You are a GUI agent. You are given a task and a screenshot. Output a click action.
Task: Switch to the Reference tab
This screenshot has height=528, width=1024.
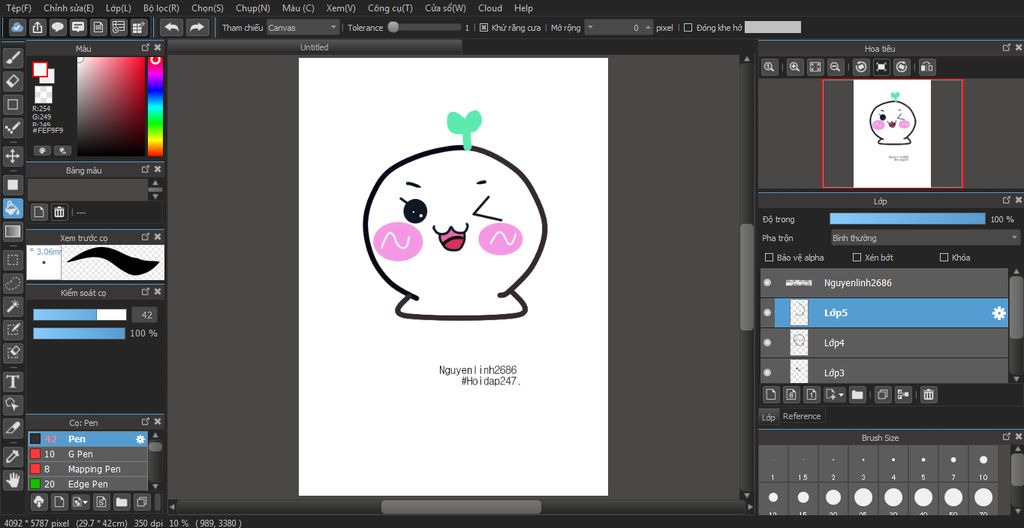pos(801,416)
